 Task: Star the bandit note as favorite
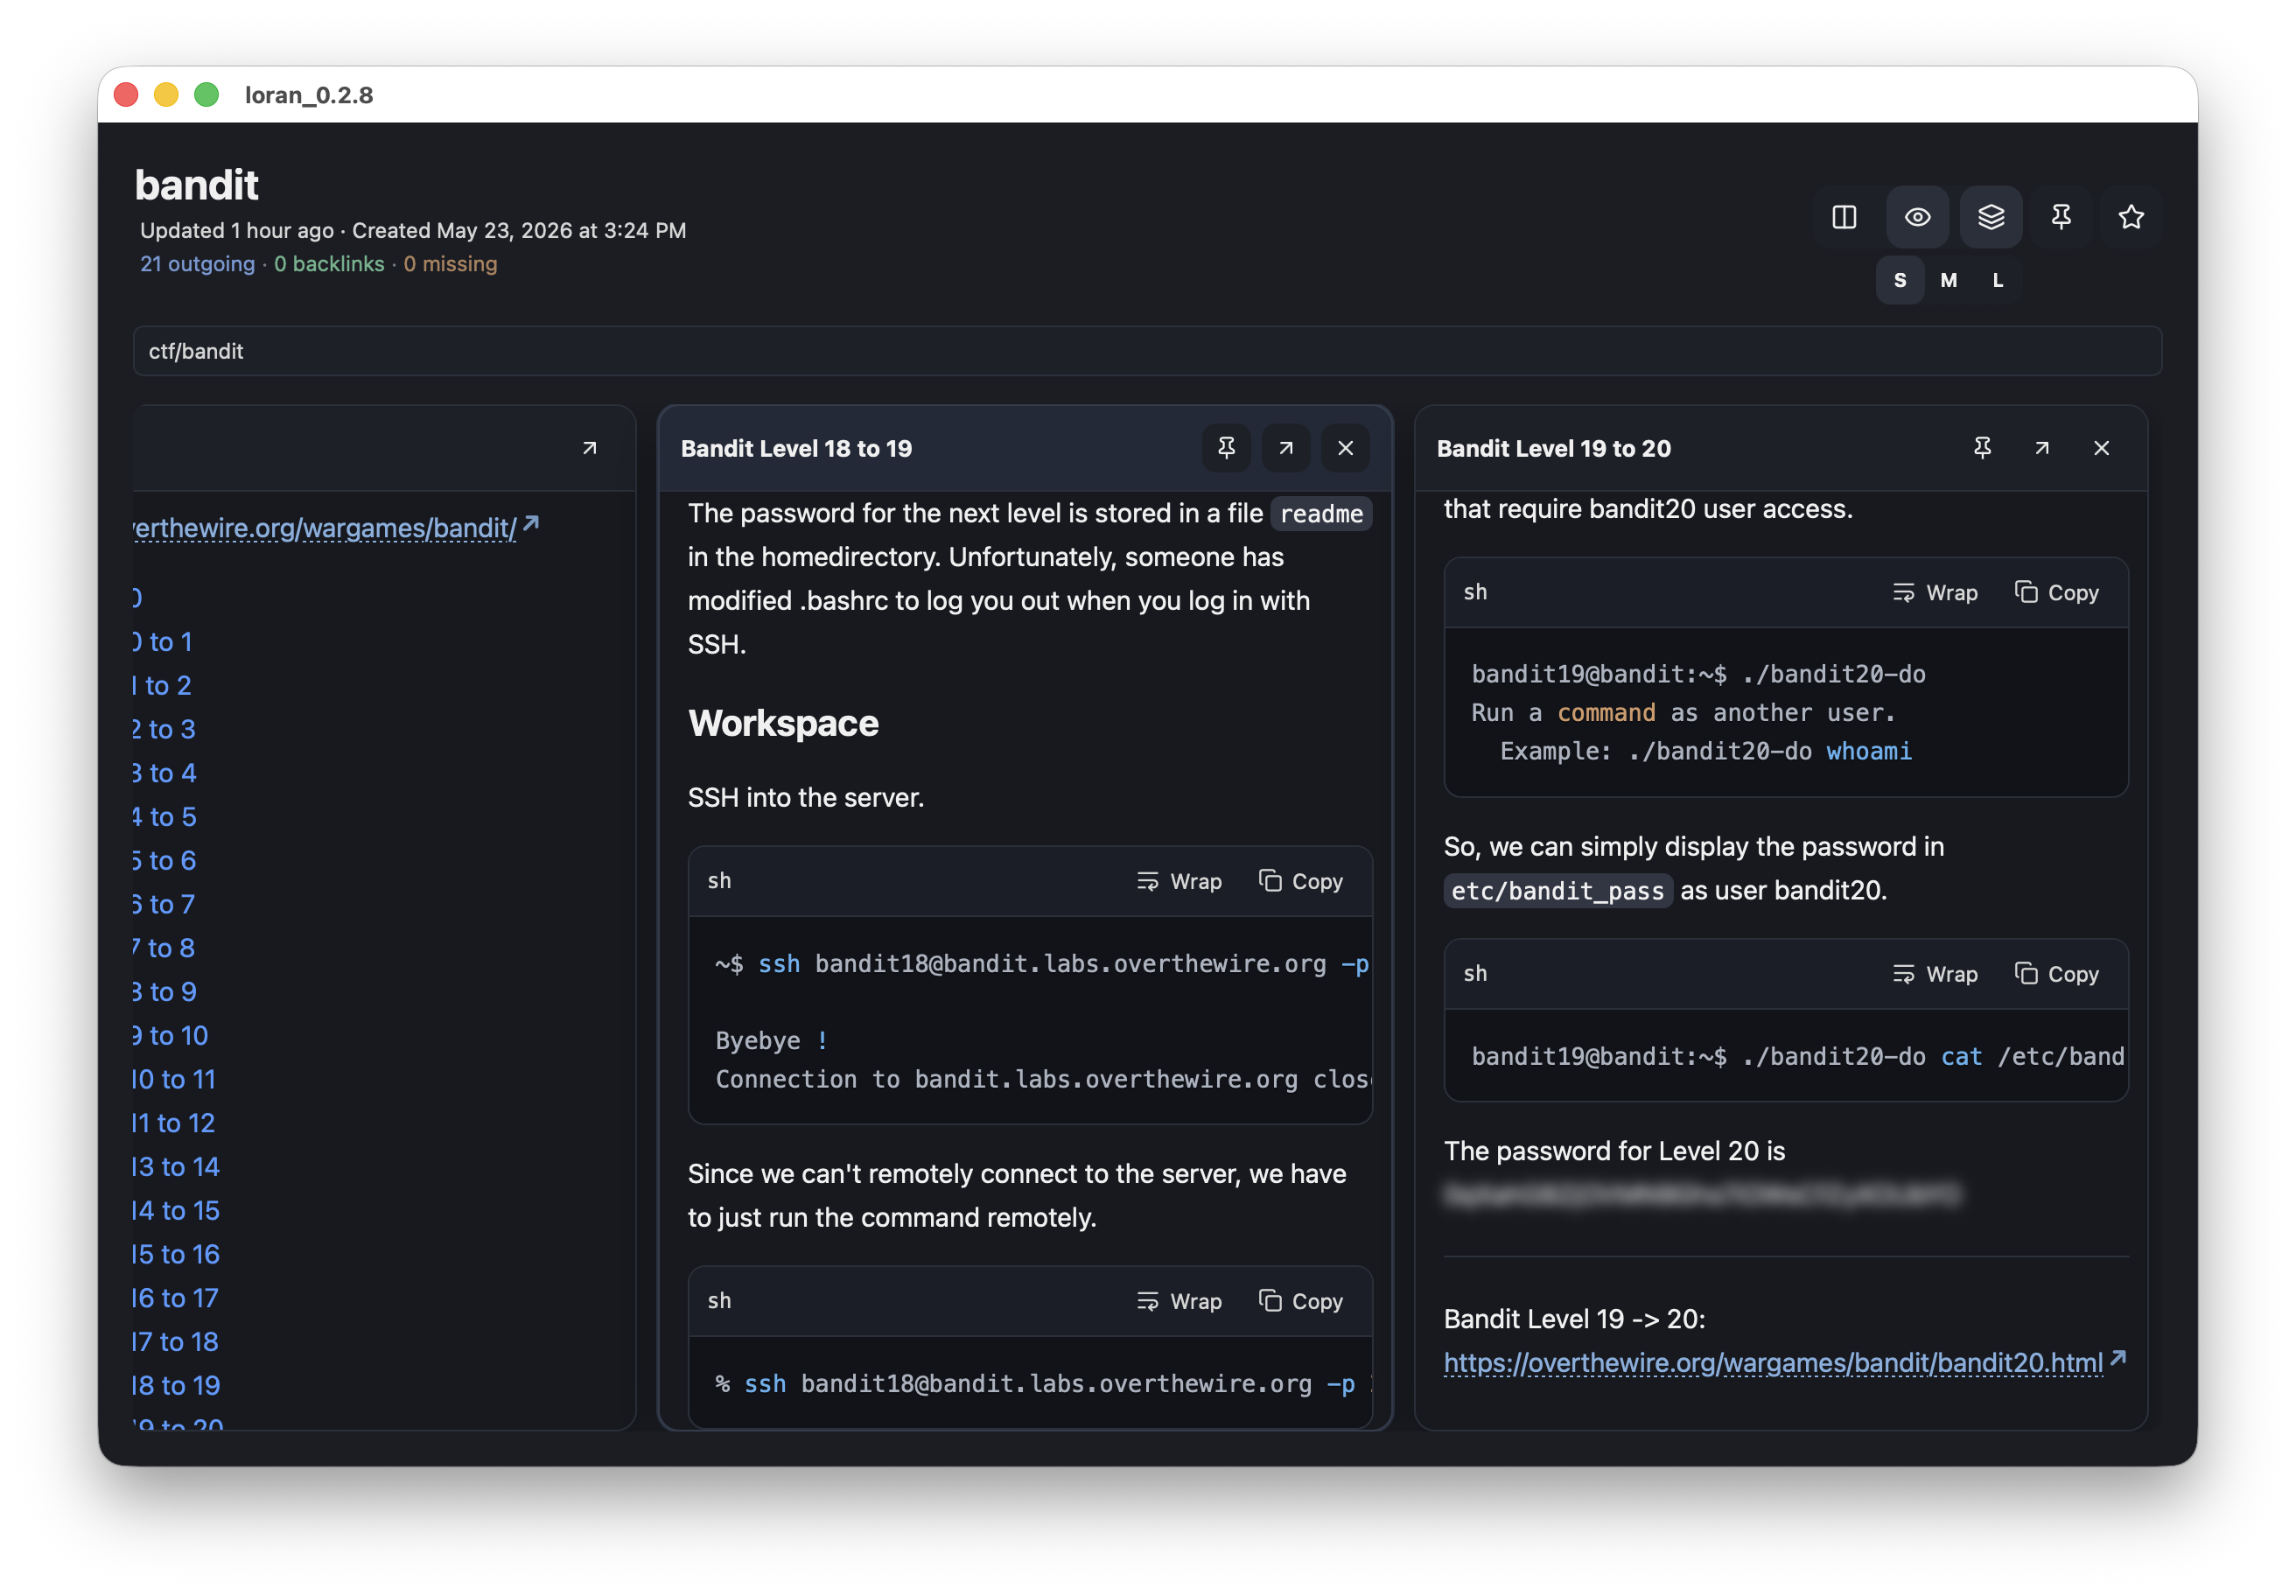point(2131,217)
